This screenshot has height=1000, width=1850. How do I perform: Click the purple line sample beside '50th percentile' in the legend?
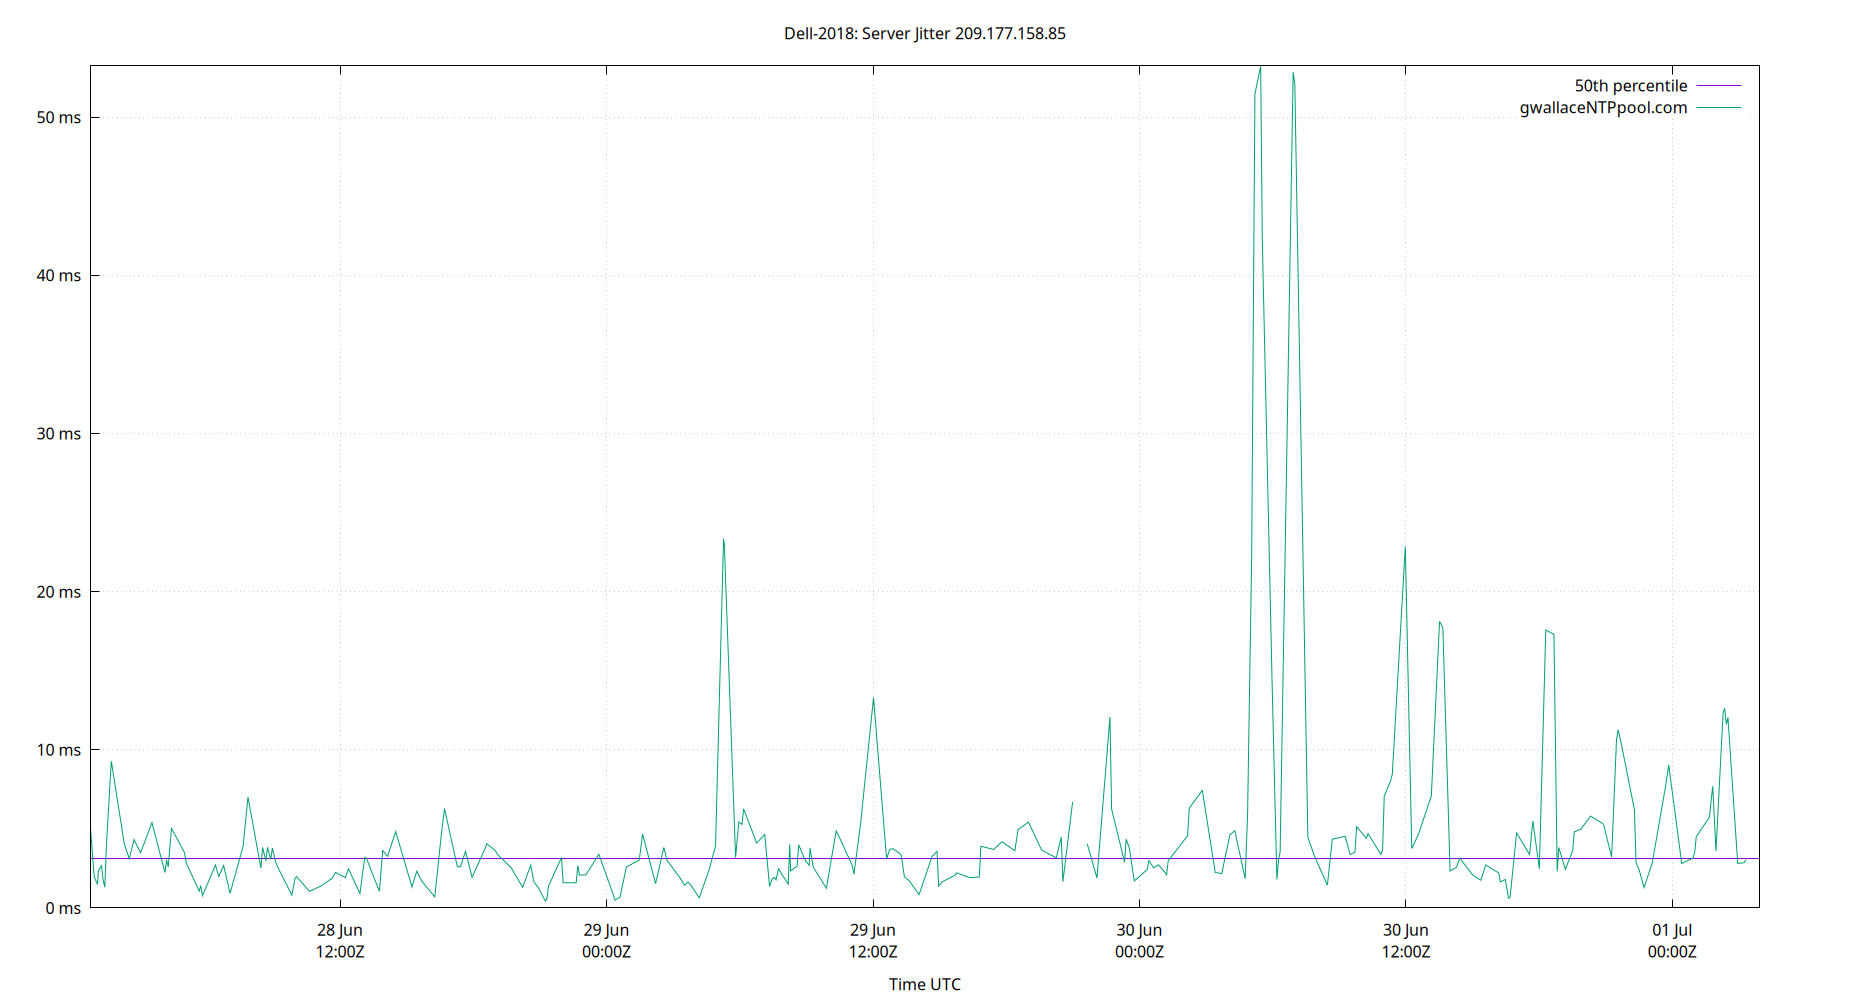pyautogui.click(x=1718, y=86)
